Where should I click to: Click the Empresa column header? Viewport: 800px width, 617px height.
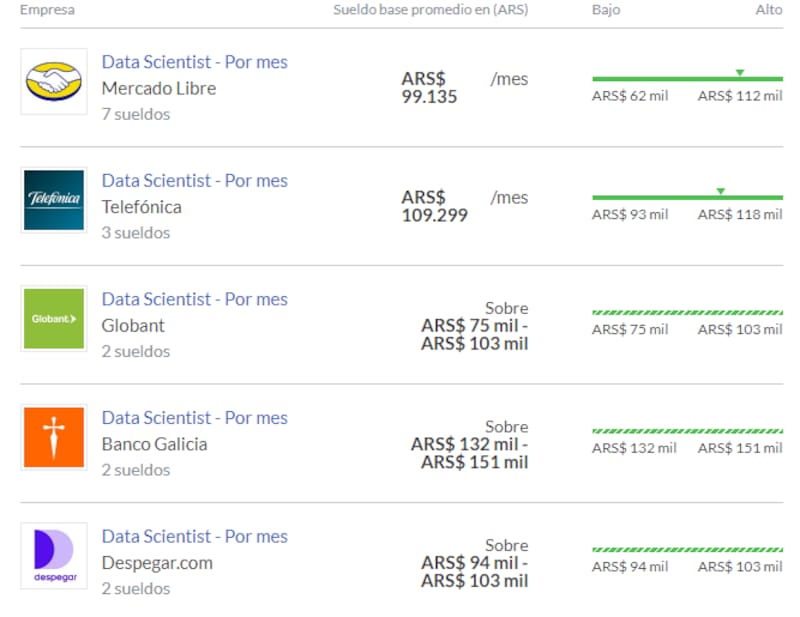pyautogui.click(x=47, y=10)
